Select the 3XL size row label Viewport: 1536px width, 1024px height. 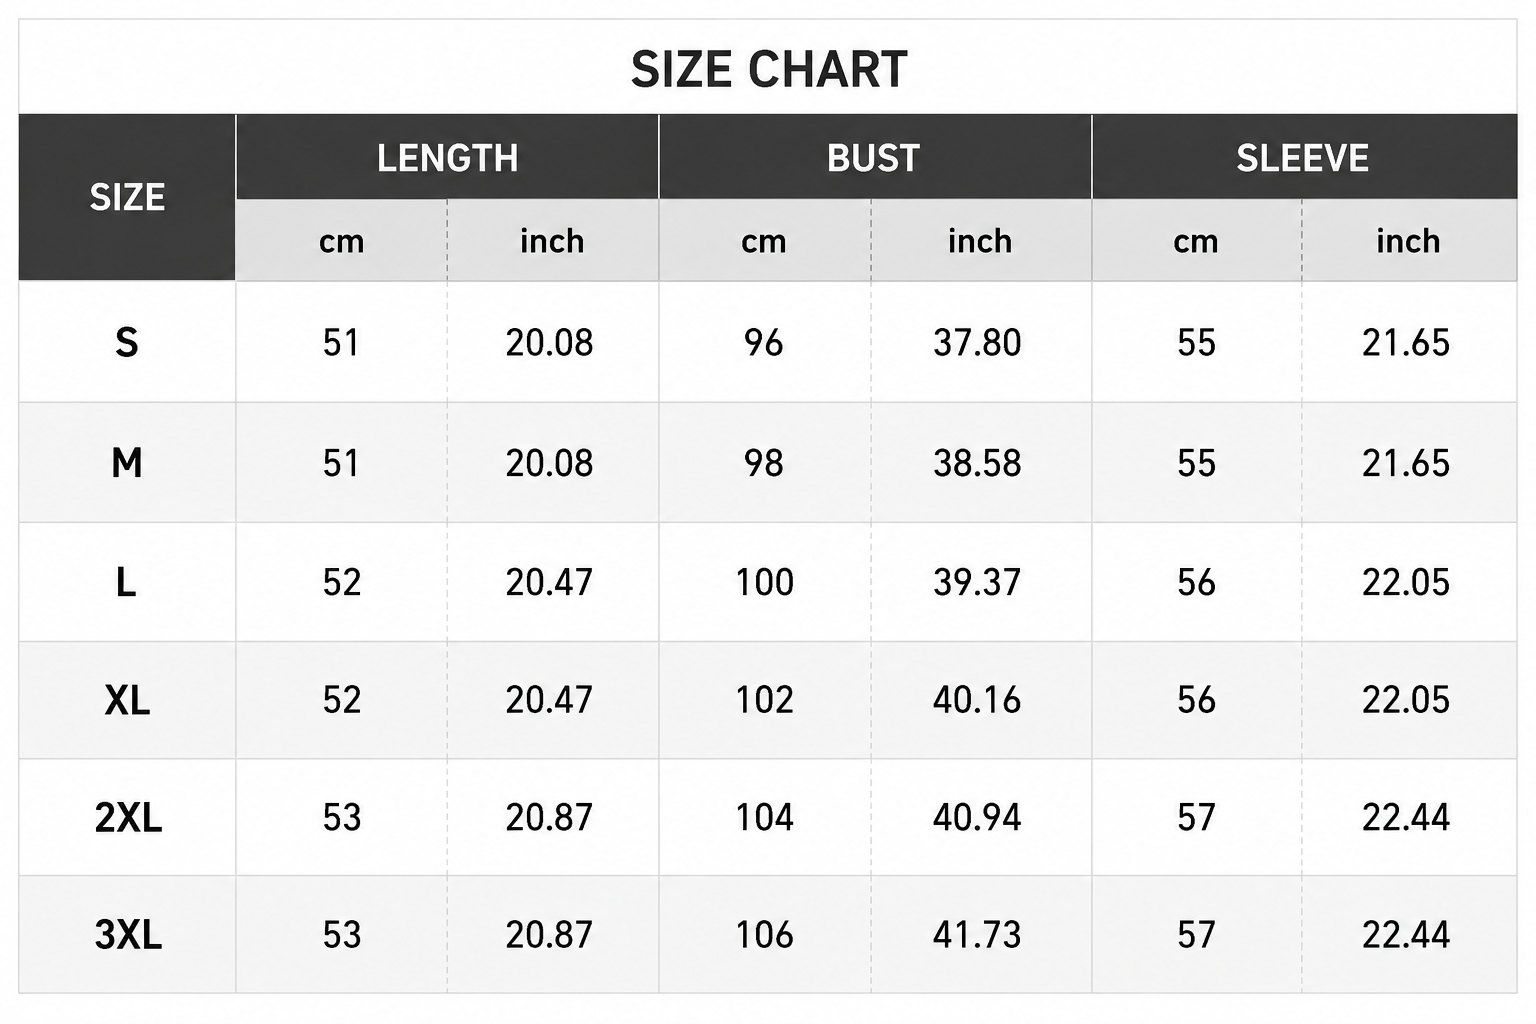(128, 935)
